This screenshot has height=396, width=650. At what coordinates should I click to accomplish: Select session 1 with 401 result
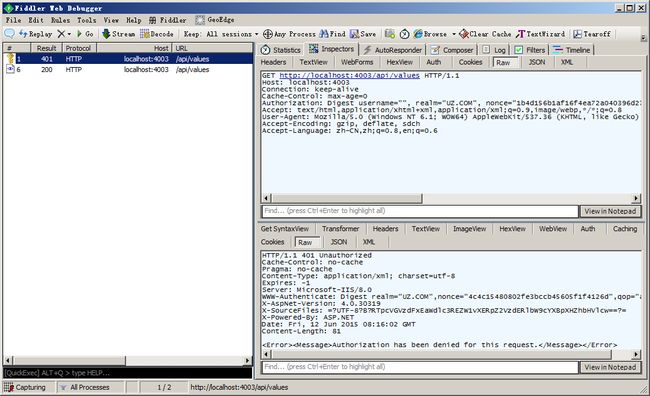coord(128,59)
